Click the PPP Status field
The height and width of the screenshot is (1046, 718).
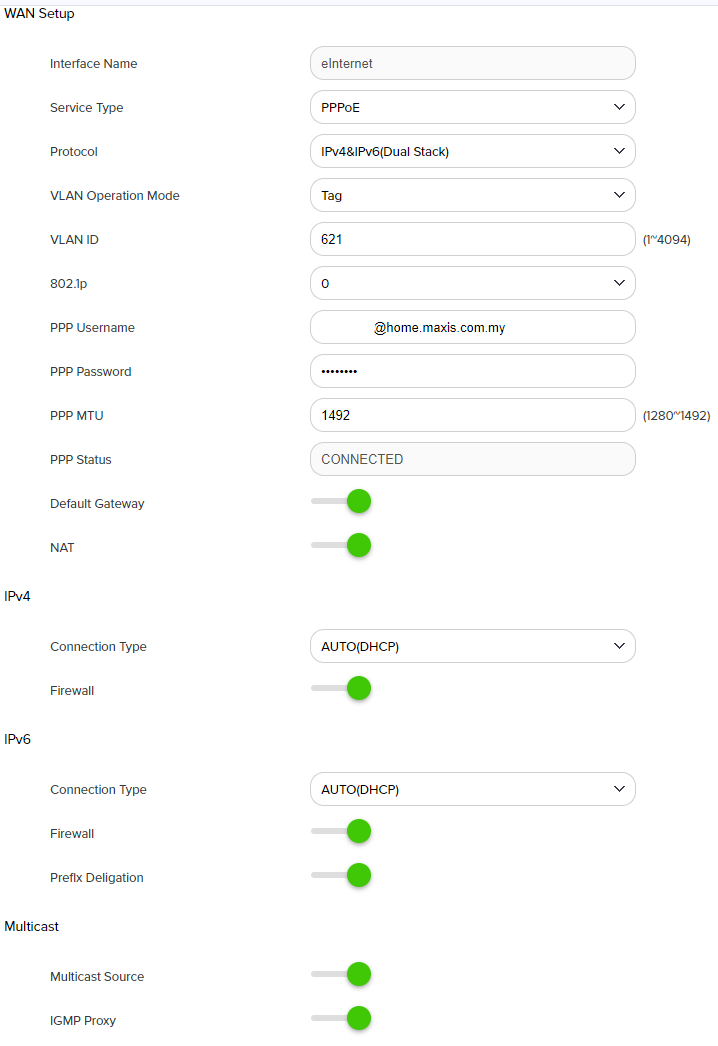[x=472, y=459]
